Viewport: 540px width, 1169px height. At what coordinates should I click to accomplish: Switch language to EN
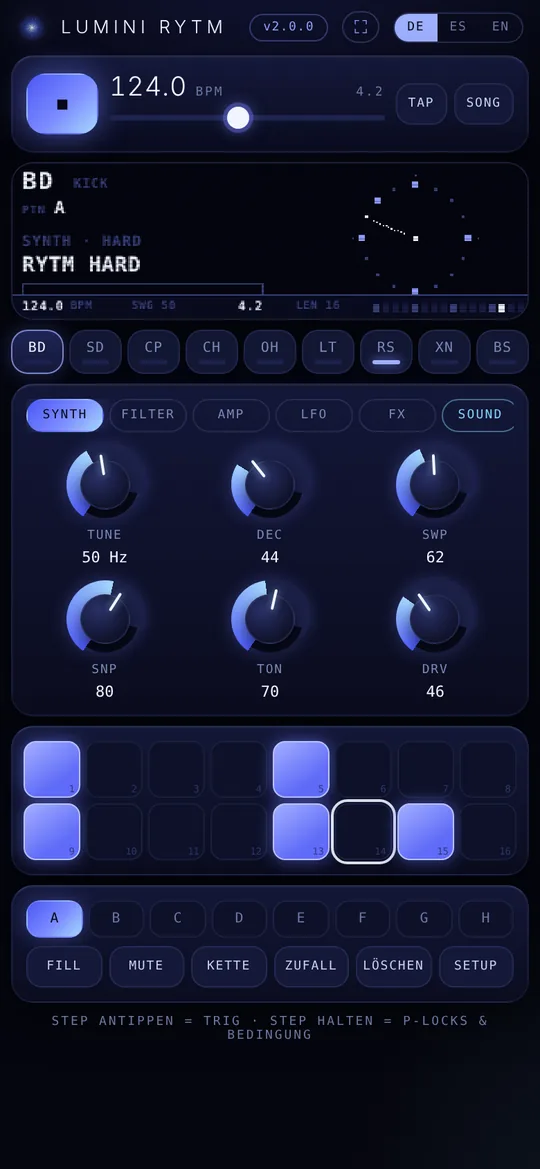[500, 28]
